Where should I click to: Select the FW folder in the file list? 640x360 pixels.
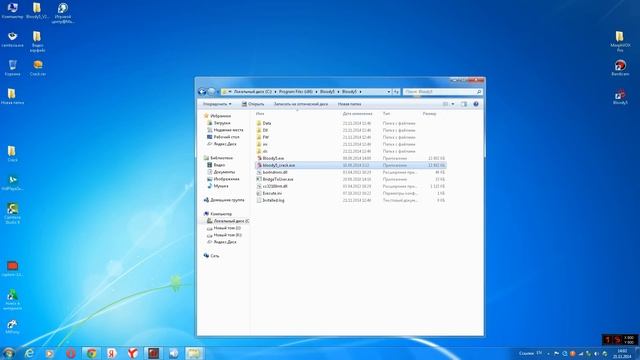[265, 137]
